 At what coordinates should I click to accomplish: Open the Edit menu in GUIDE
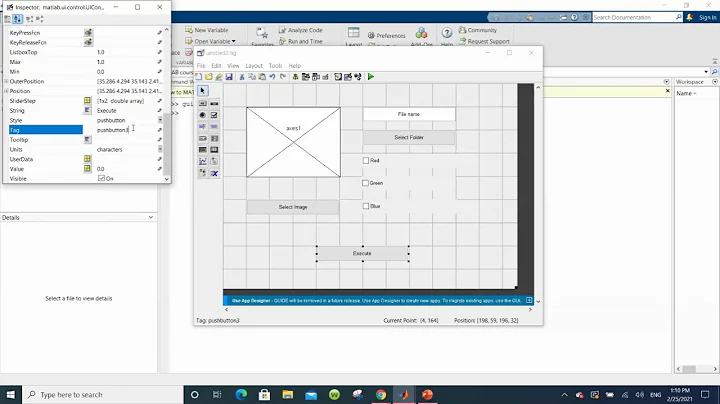pos(216,66)
